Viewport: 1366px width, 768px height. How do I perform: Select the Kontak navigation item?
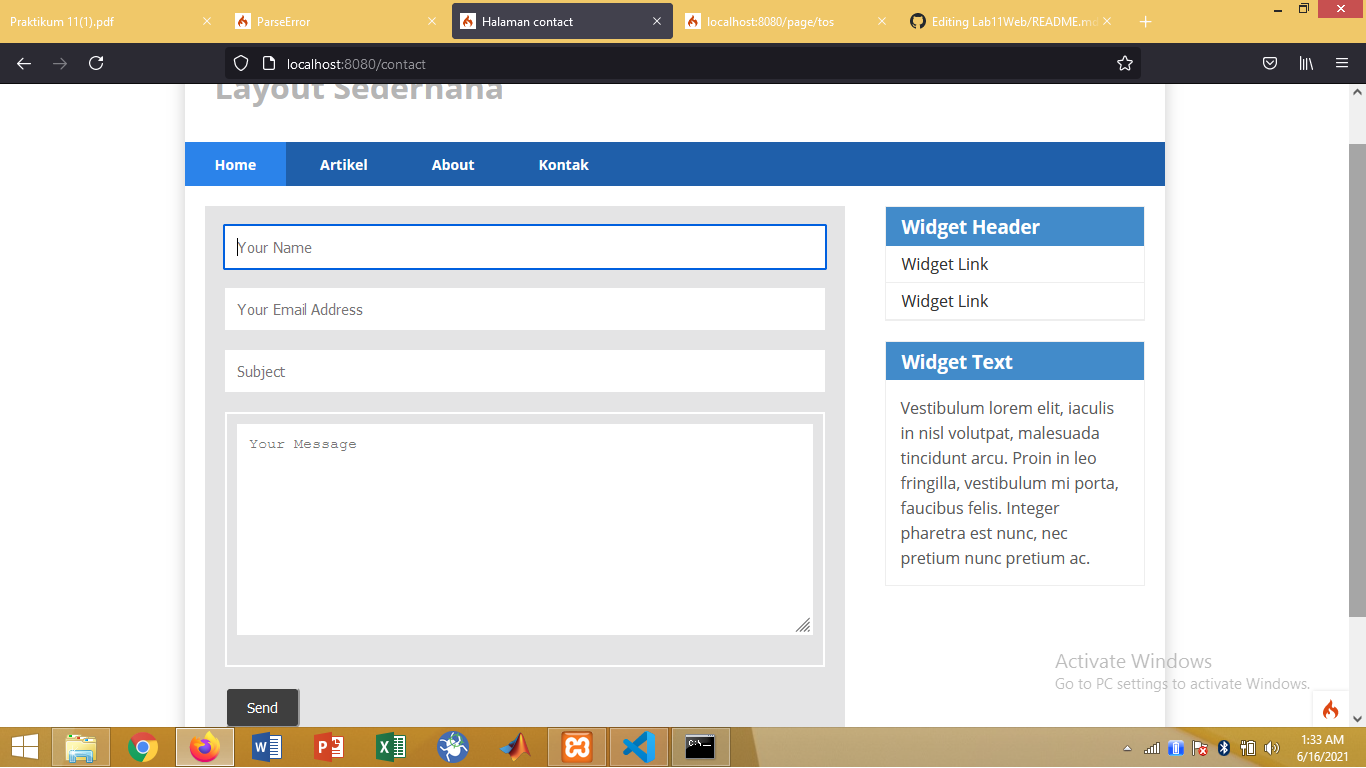[x=563, y=164]
